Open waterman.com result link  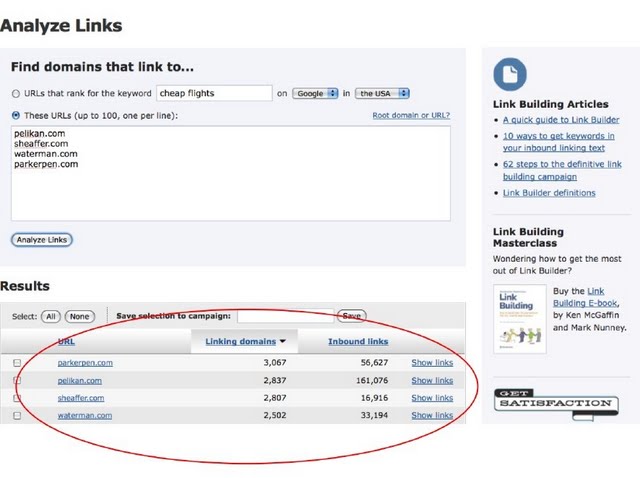pyautogui.click(x=84, y=415)
